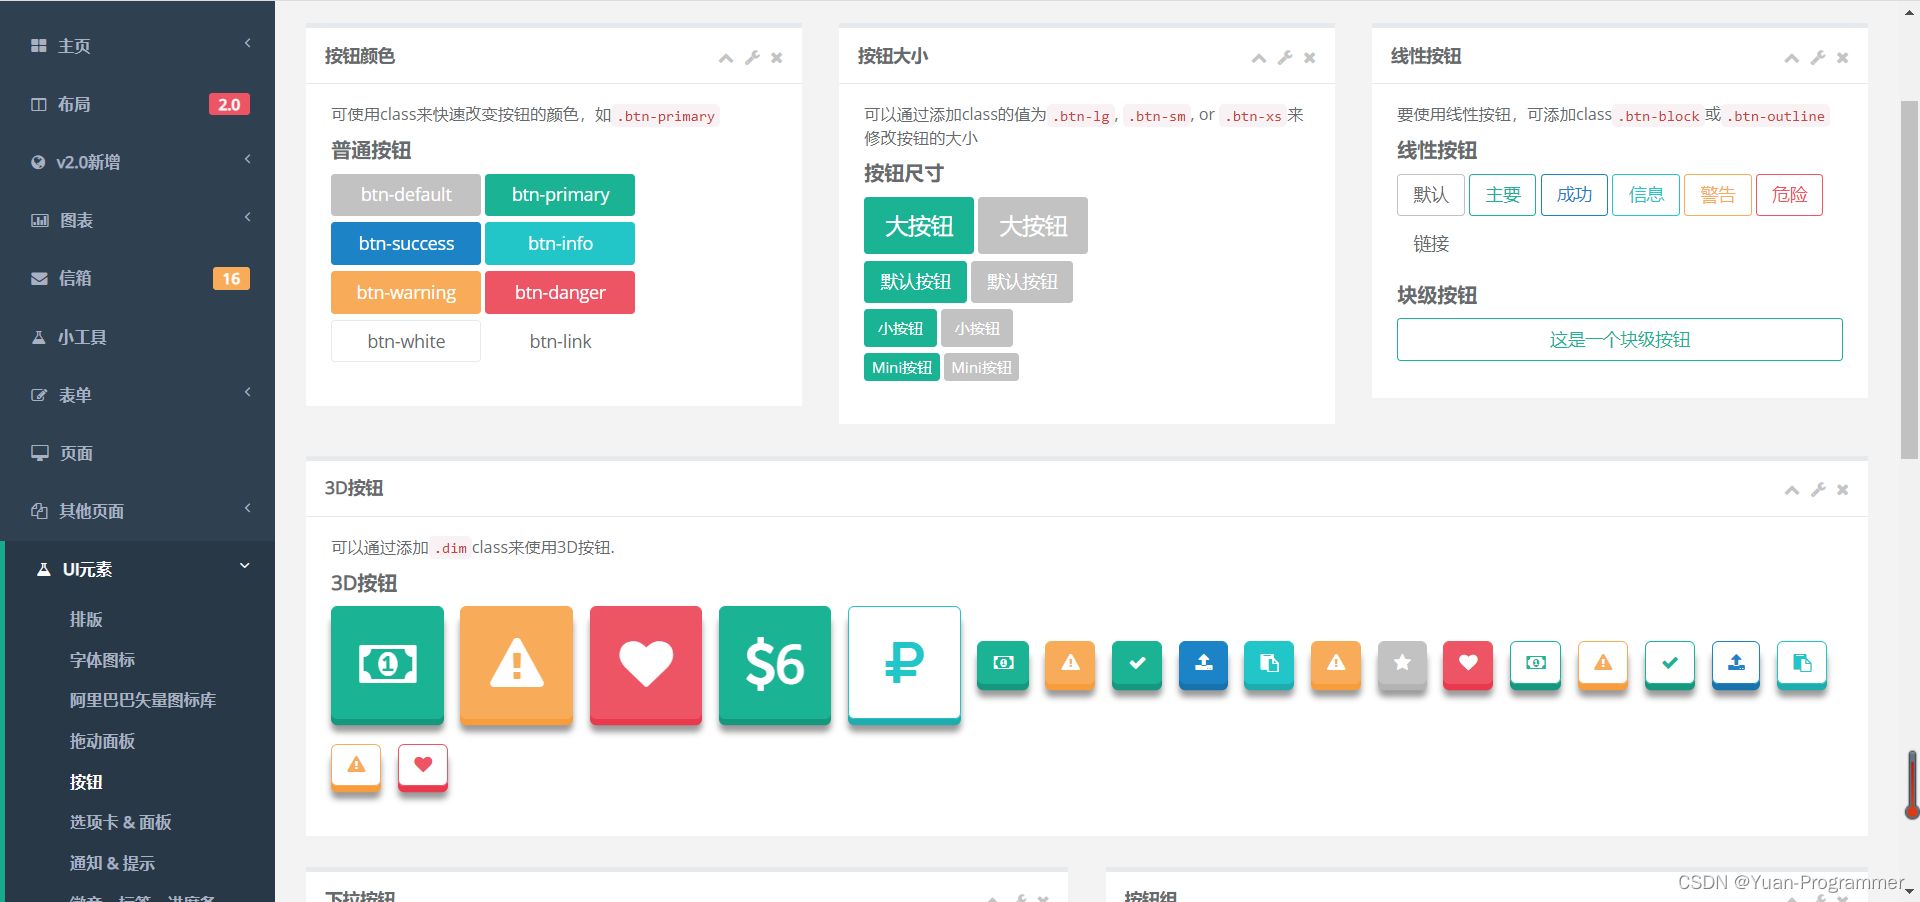
Task: Click the green 大按钮 large button
Action: pyautogui.click(x=919, y=226)
